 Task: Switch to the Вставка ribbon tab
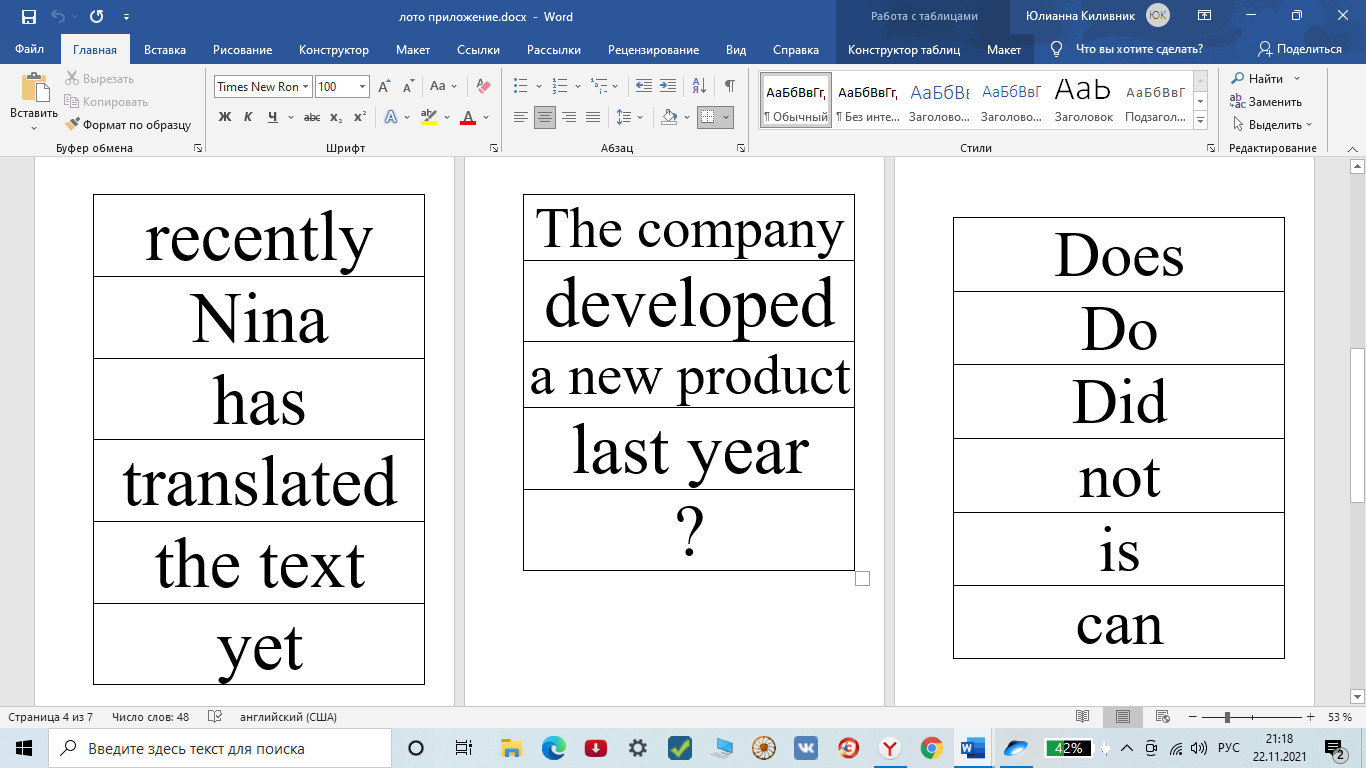click(165, 49)
